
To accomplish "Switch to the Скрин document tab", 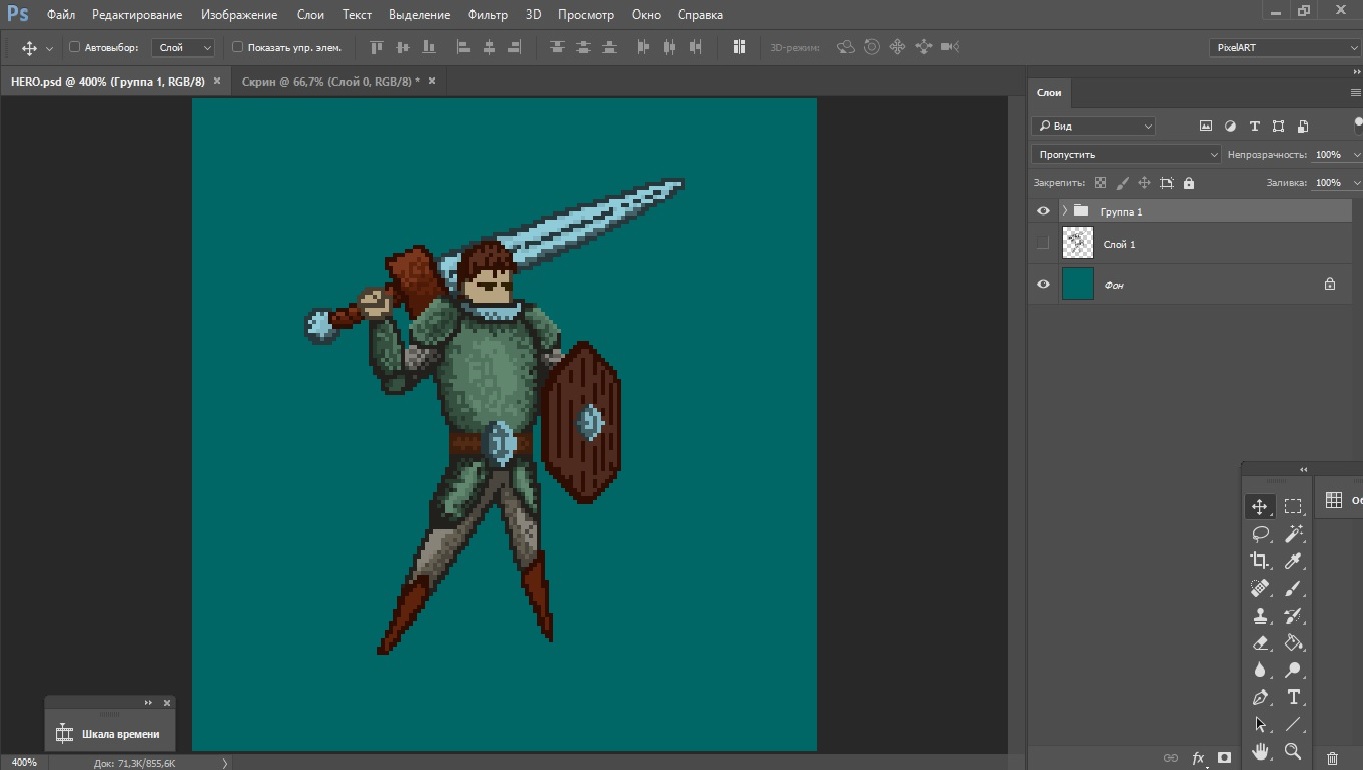I will click(330, 81).
